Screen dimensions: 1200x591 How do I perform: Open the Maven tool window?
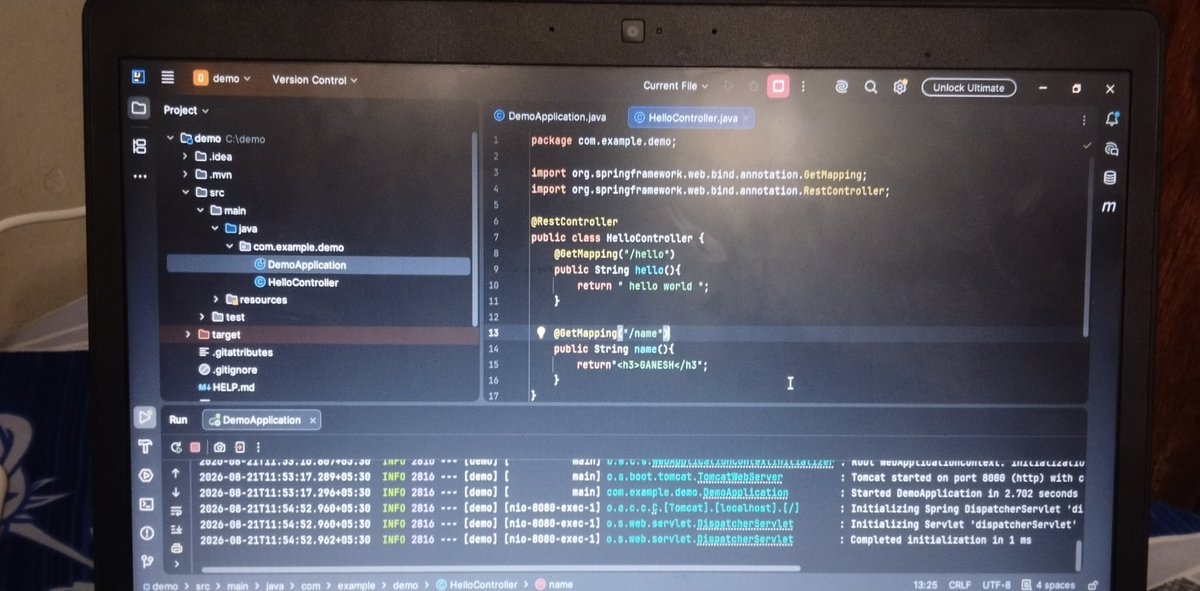1108,207
